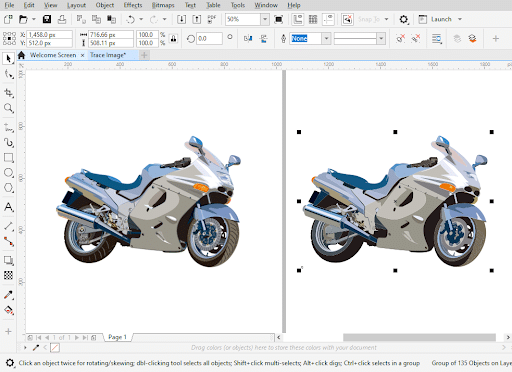Select the Crop tool
Image resolution: width=512 pixels, height=372 pixels.
point(8,93)
